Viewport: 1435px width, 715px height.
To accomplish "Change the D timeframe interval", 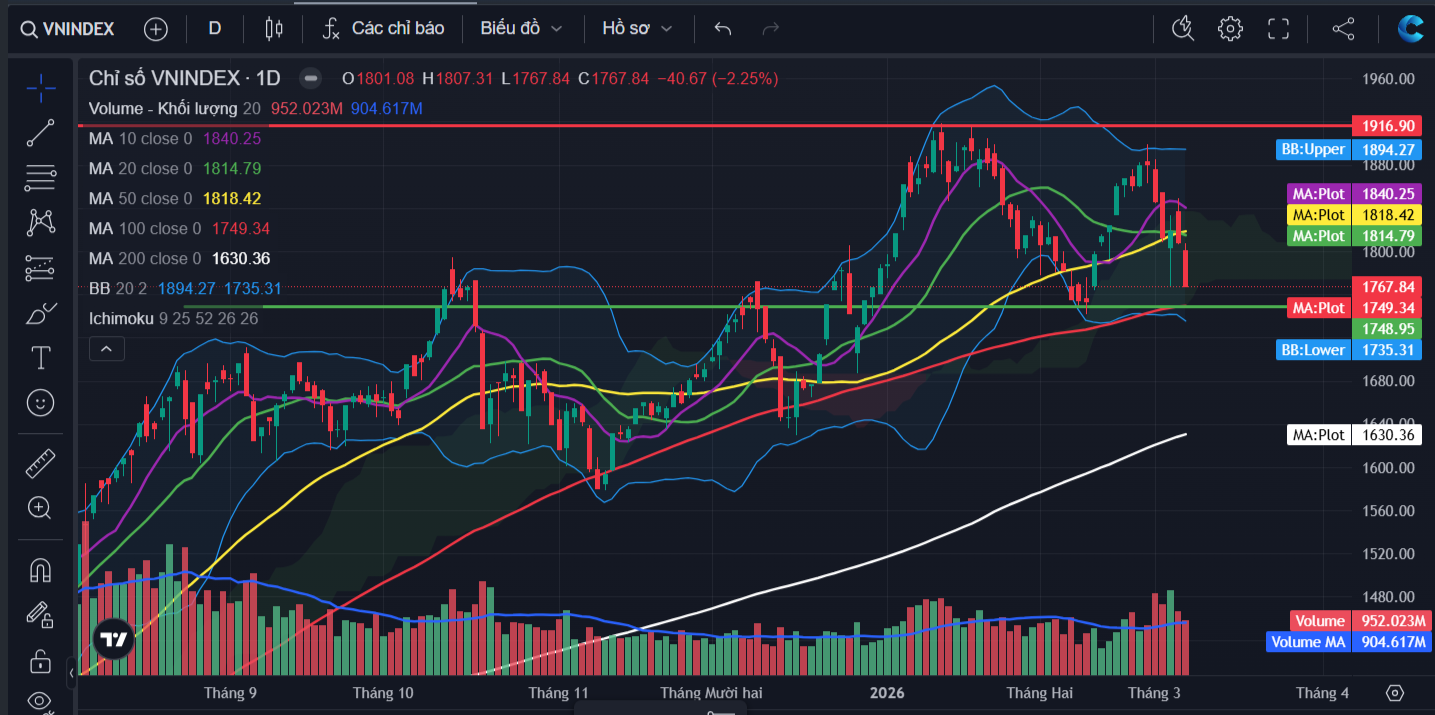I will pyautogui.click(x=214, y=29).
